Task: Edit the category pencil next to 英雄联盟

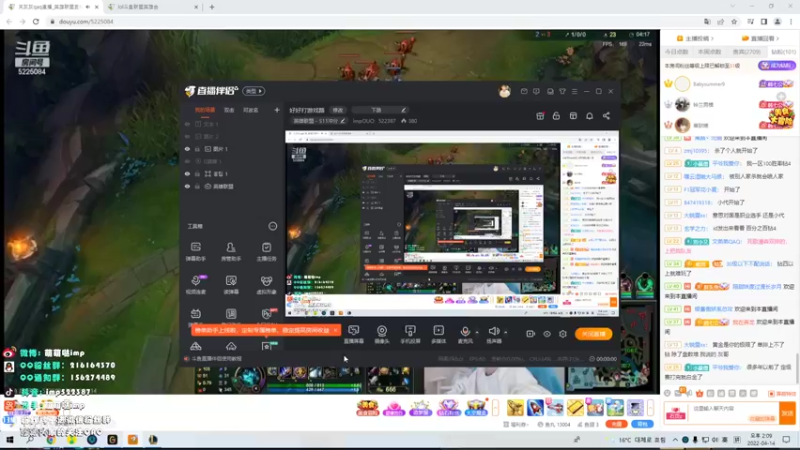Action: 343,121
